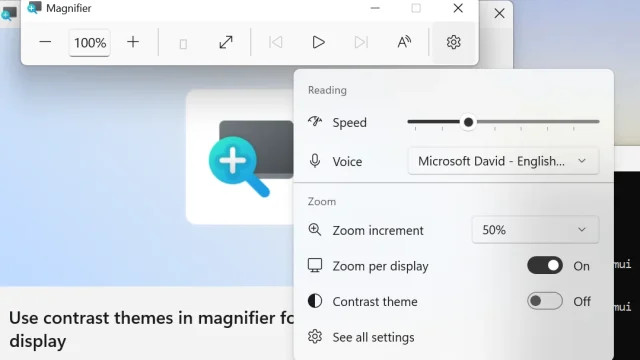The image size is (640, 360).
Task: Start reading with the play button
Action: (x=318, y=42)
